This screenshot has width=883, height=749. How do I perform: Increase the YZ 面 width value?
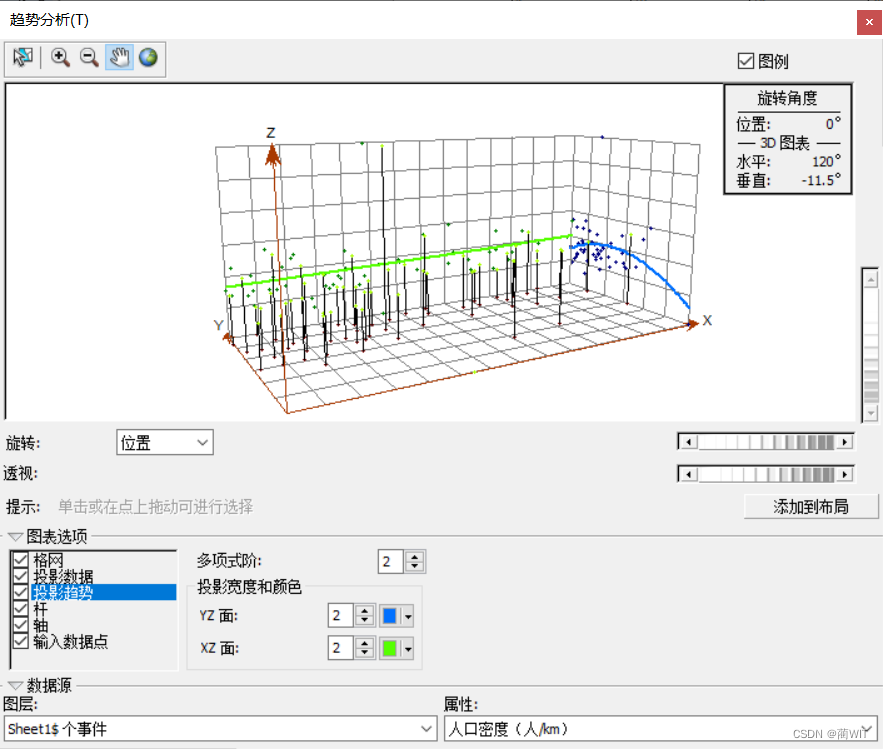tap(365, 610)
